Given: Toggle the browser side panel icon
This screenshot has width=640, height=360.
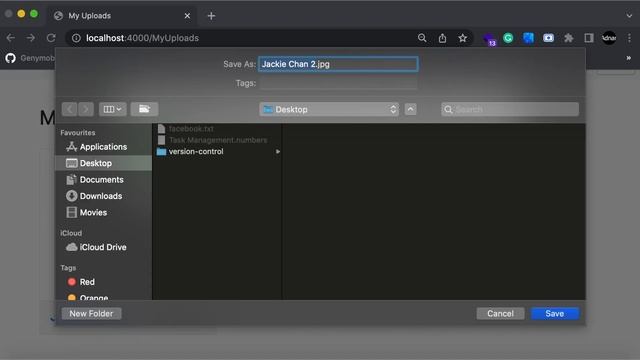Looking at the screenshot, I should point(589,38).
